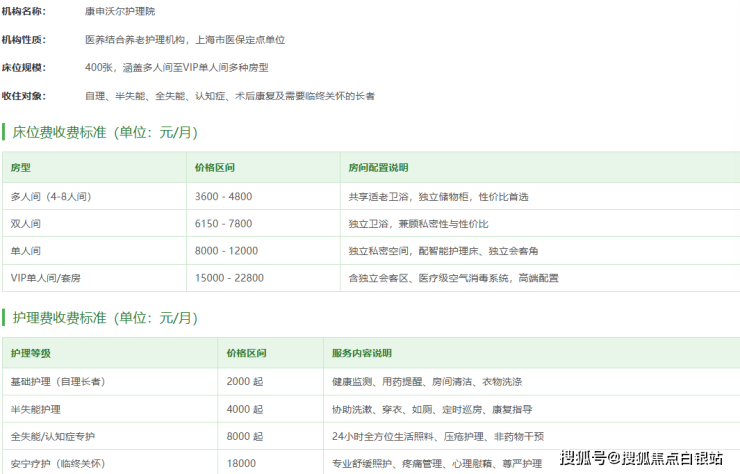Viewport: 740px width, 474px height.
Task: Click the cell starting '专业舒缓照护、疼痛管理'
Action: 532,462
